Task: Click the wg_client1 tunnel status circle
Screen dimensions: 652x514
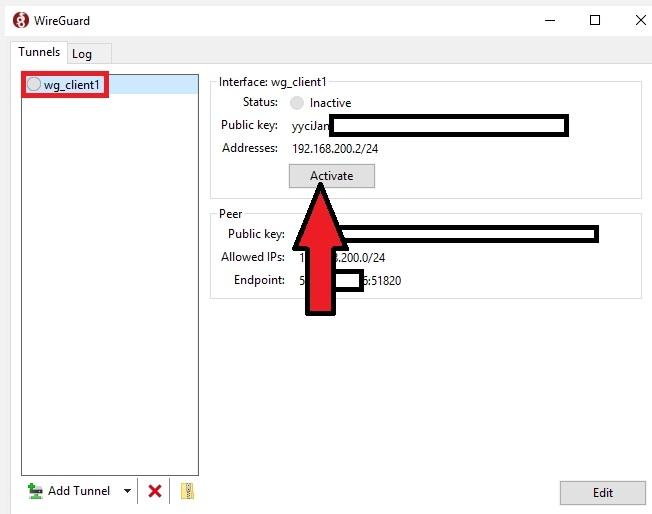Action: [x=34, y=84]
